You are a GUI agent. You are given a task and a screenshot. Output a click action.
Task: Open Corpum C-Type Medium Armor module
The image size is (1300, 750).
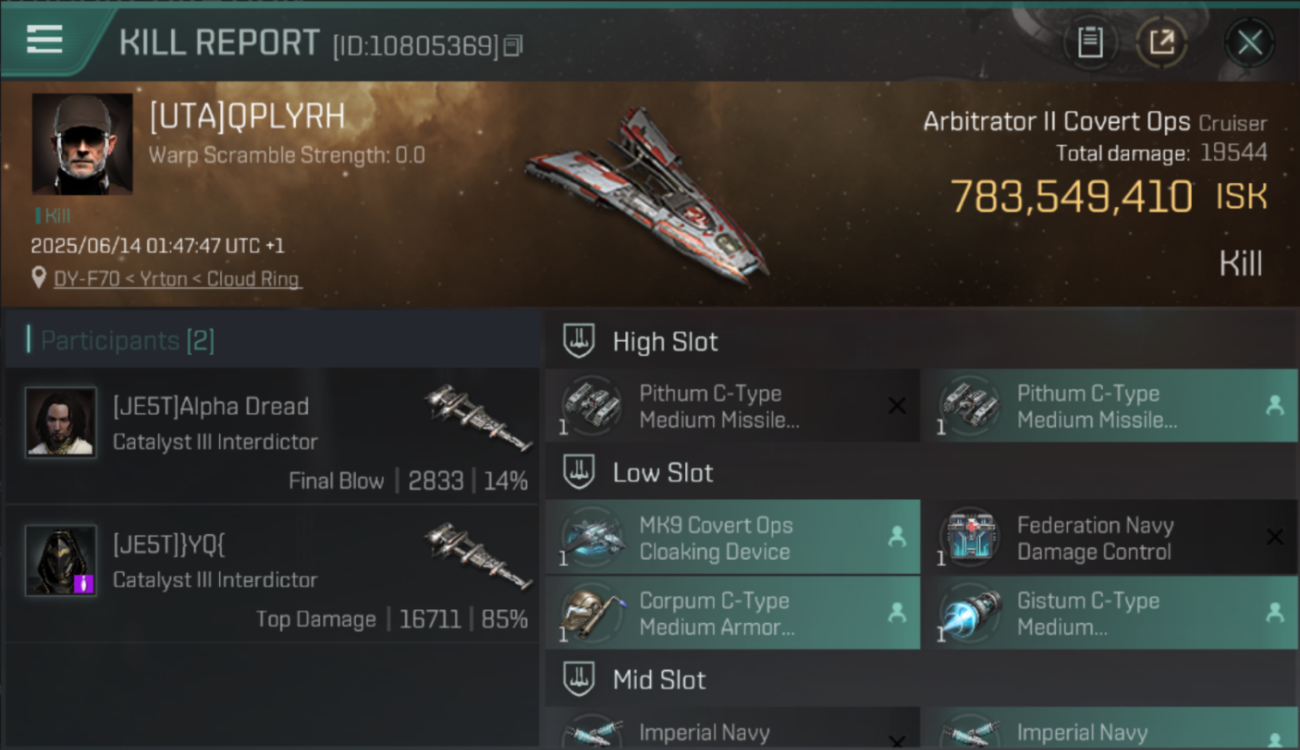[733, 613]
